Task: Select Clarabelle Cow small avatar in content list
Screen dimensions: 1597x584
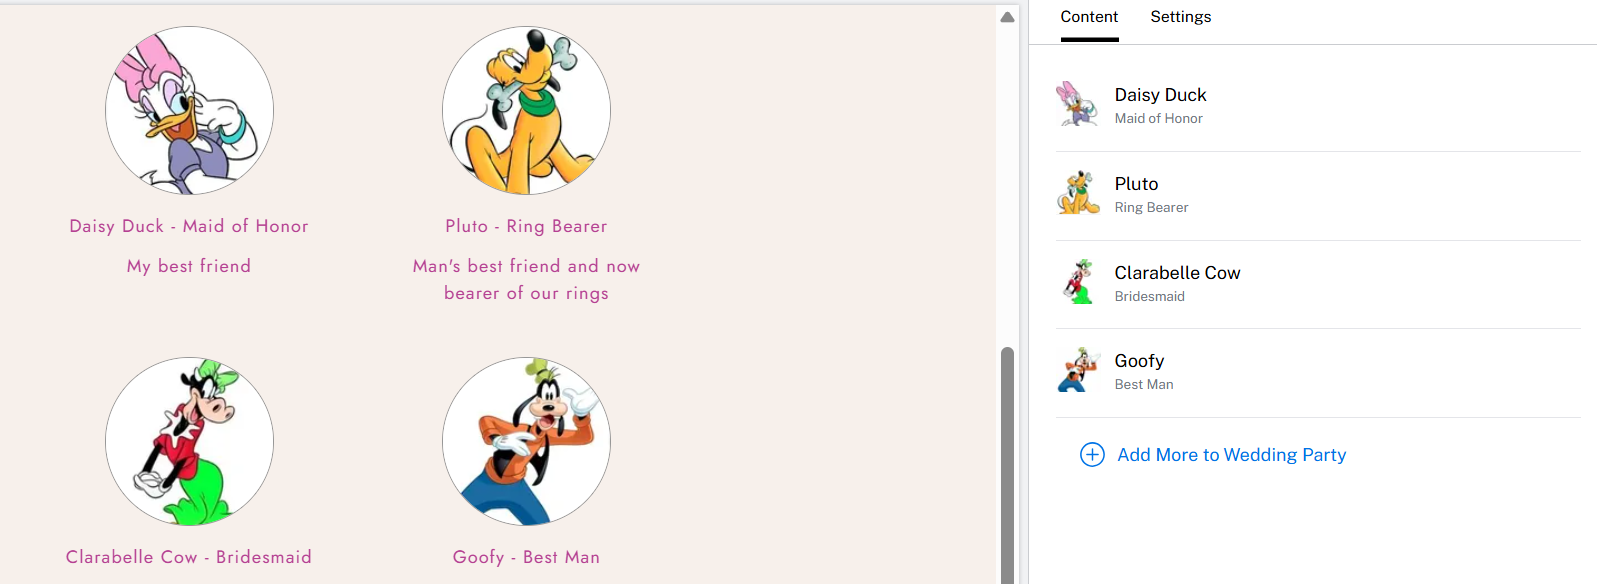Action: click(x=1078, y=282)
